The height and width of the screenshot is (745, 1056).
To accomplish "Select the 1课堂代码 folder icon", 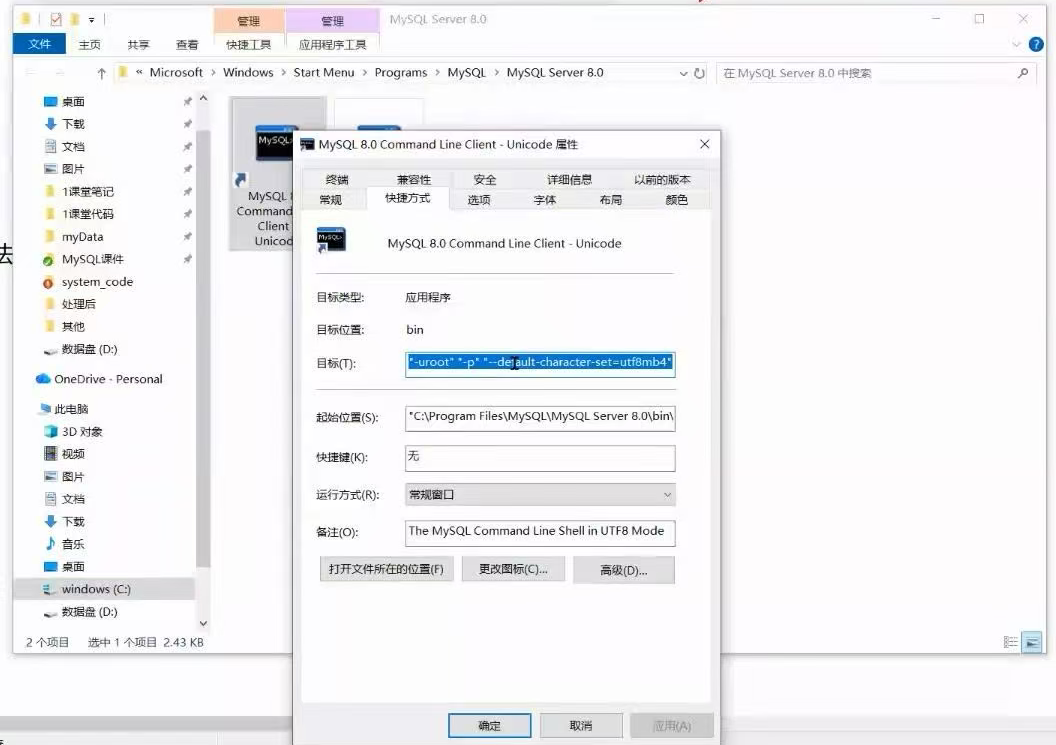I will 50,214.
